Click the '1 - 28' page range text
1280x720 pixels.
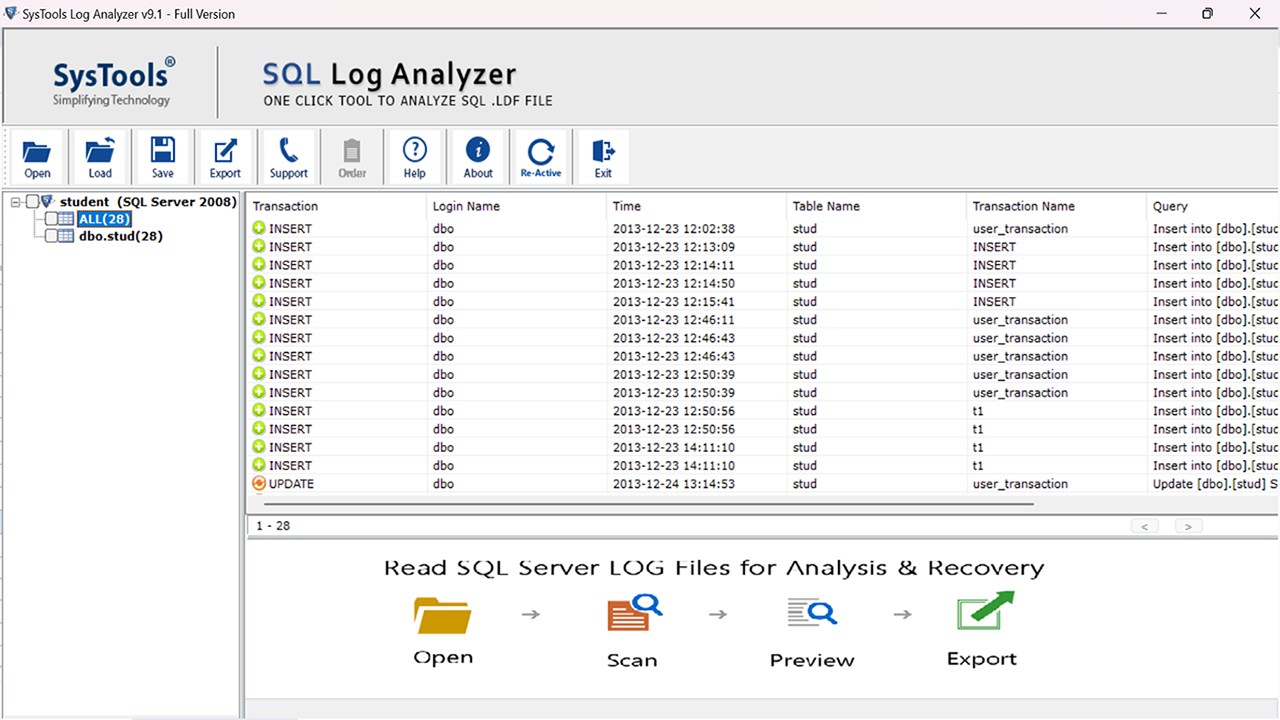tap(273, 526)
